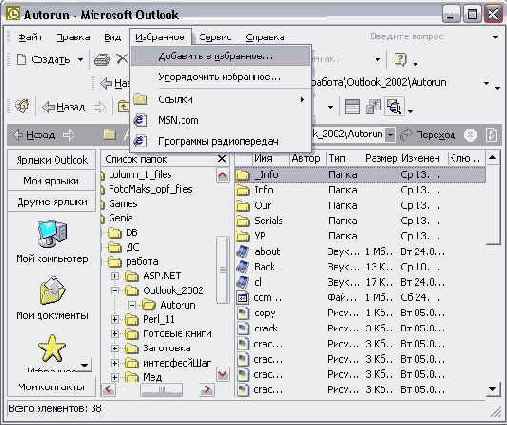Click the Автор column header
The height and width of the screenshot is (425, 507).
coord(306,158)
